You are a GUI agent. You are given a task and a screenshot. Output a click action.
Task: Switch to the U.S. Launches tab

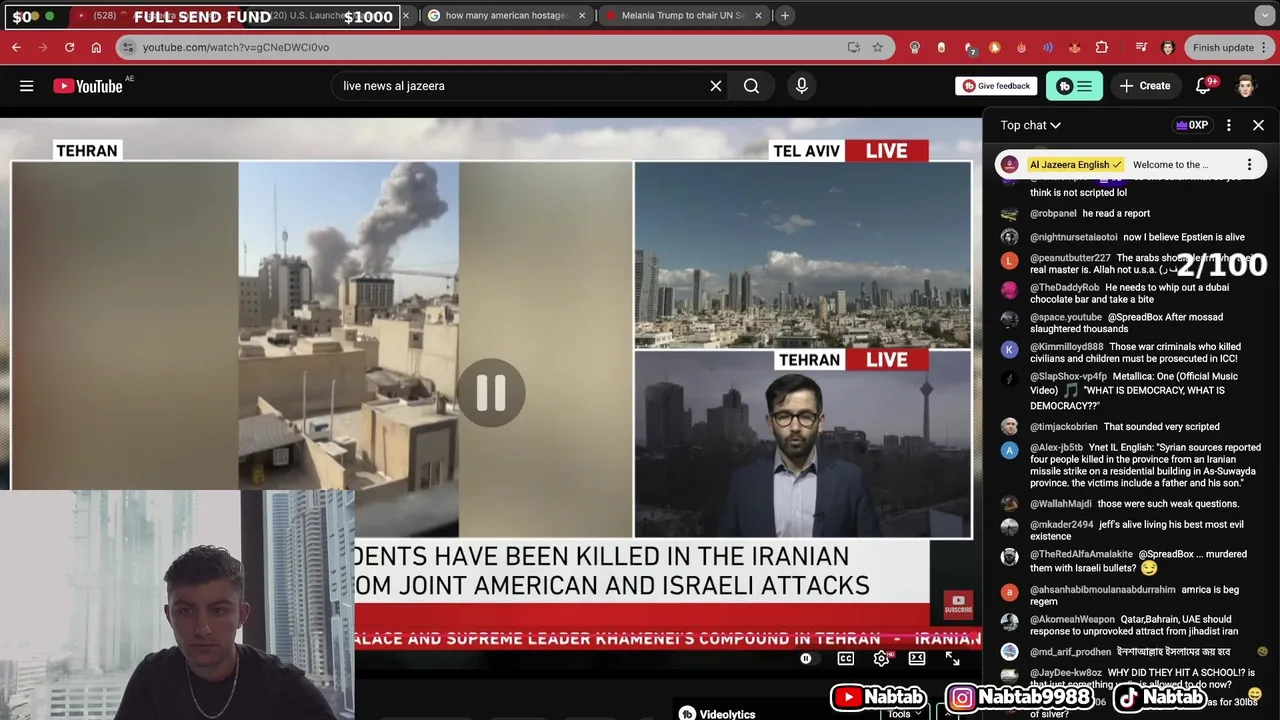point(330,16)
